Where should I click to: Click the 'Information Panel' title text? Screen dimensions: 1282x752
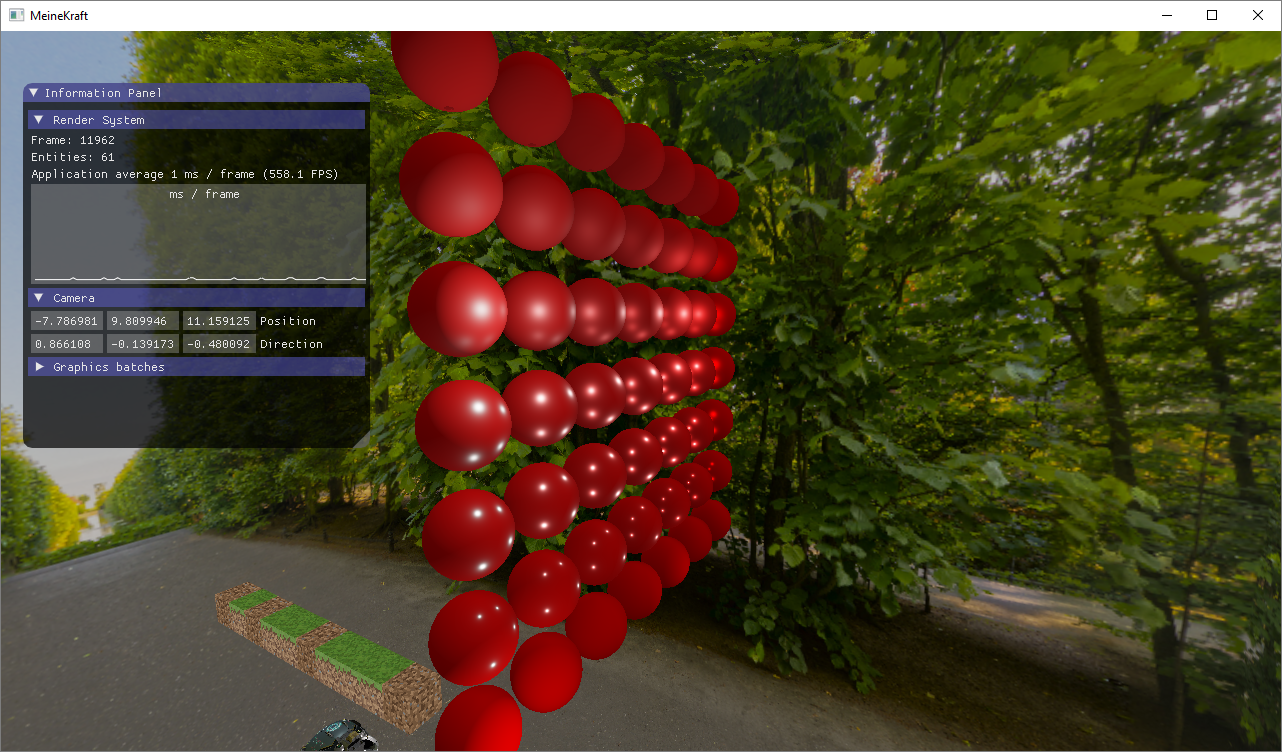click(103, 93)
